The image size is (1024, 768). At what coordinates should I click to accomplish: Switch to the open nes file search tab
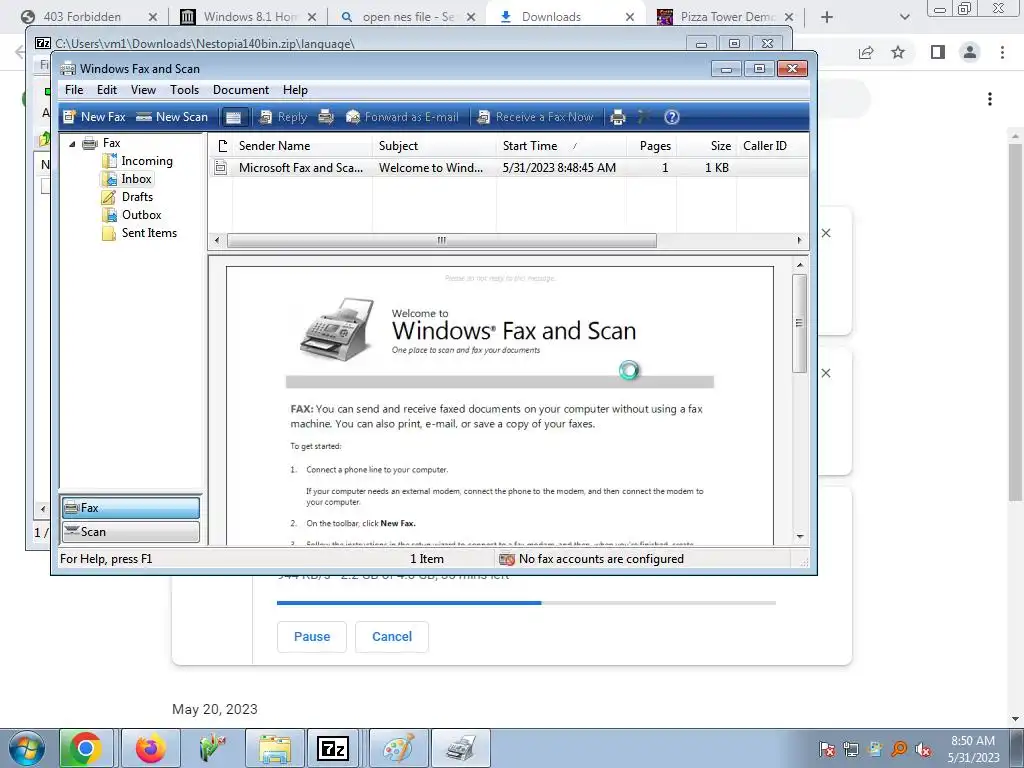pos(408,17)
